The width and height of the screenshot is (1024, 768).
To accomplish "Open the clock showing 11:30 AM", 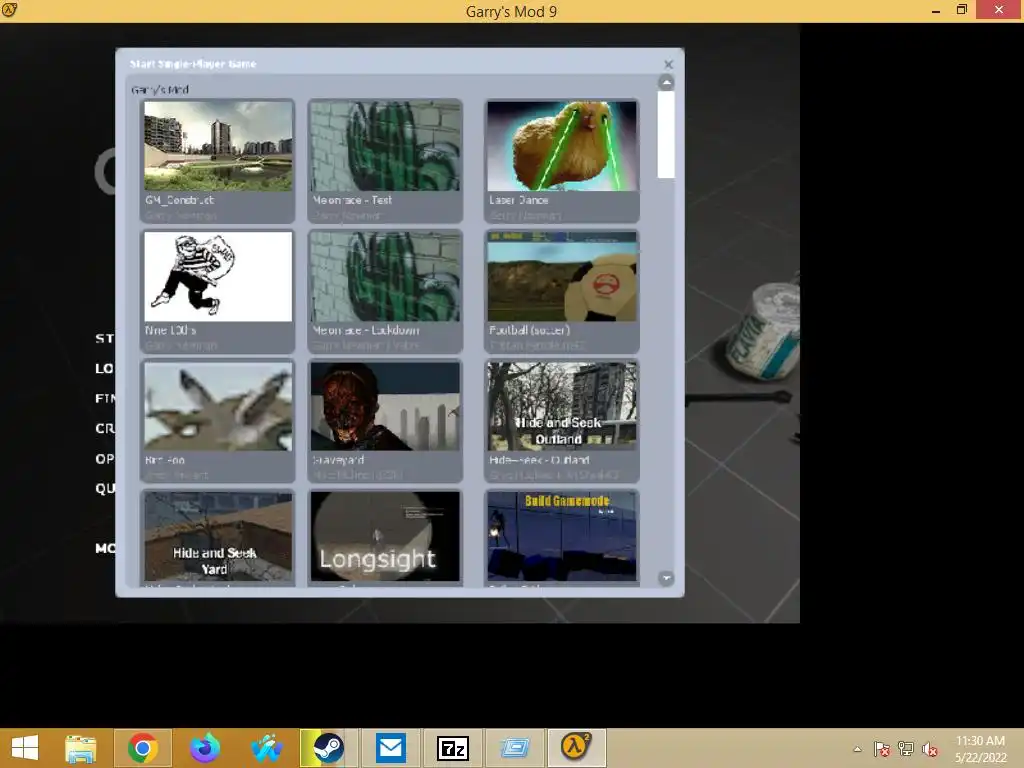I will coord(980,749).
